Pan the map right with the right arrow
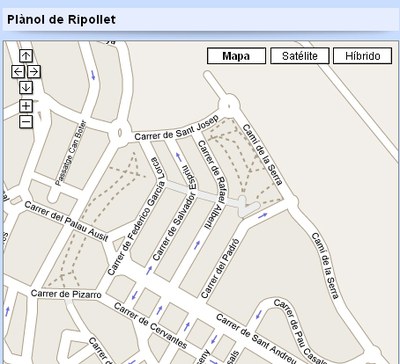The width and height of the screenshot is (400, 364). (x=34, y=72)
